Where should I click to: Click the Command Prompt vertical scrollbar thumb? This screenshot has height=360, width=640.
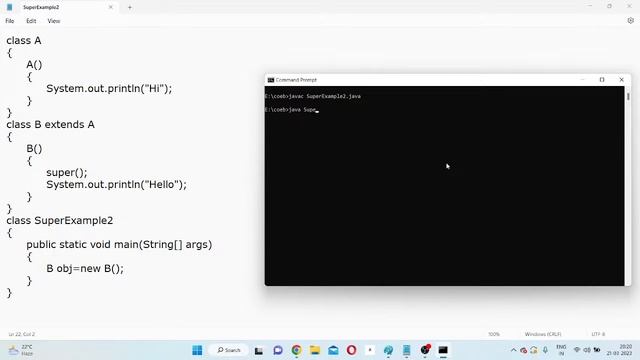click(628, 96)
